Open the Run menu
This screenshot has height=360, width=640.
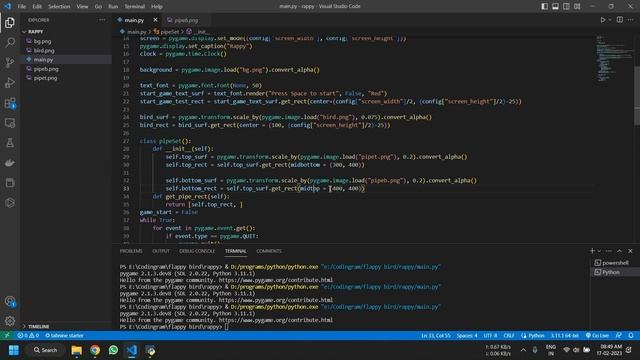tap(113, 7)
